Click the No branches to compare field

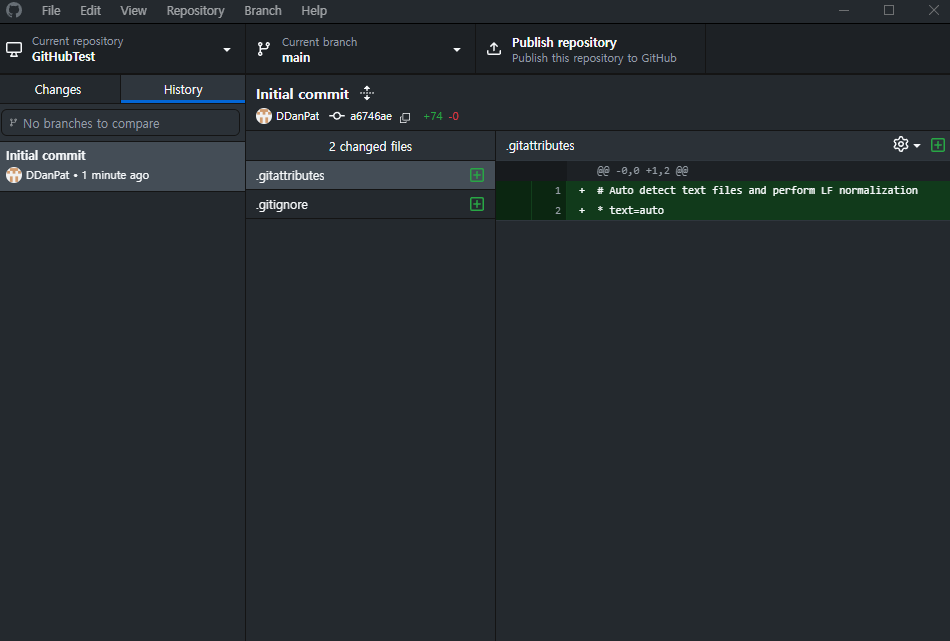(x=121, y=123)
